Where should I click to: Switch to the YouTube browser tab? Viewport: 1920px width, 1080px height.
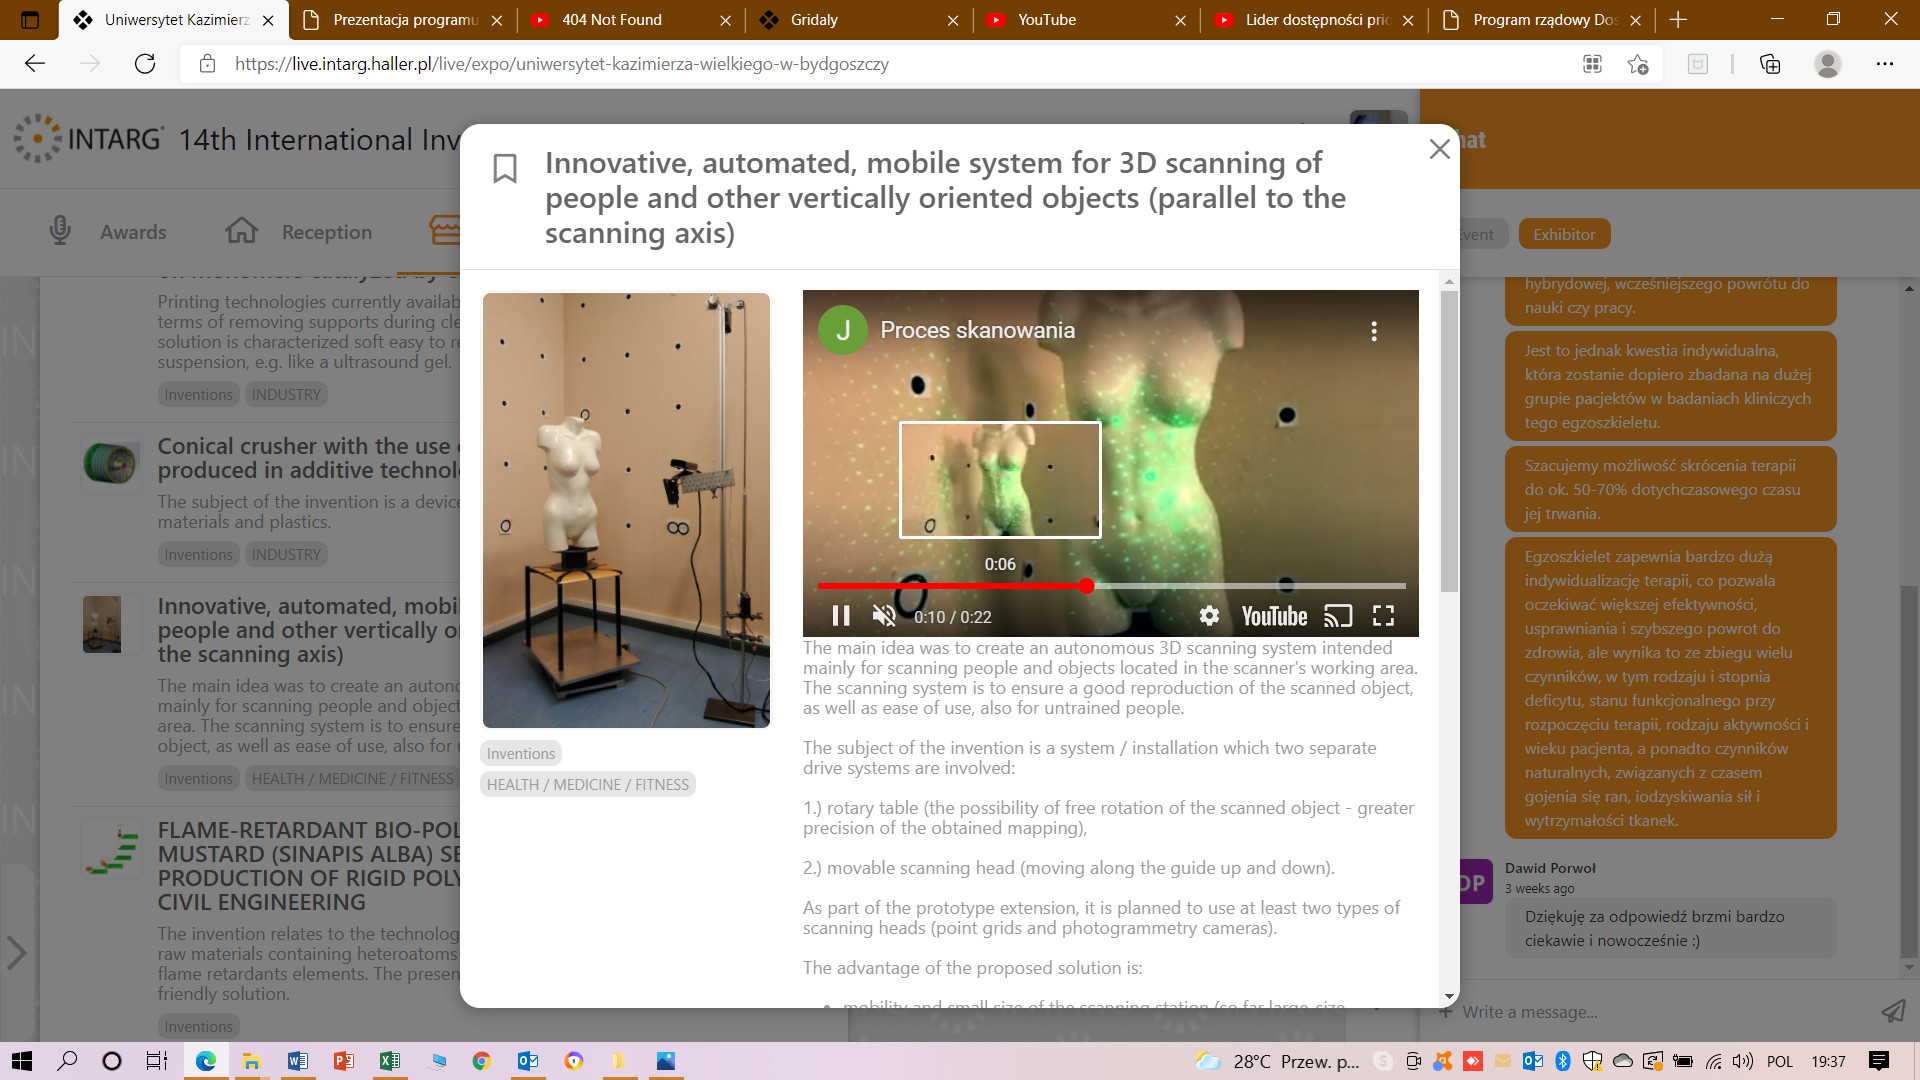click(1088, 20)
